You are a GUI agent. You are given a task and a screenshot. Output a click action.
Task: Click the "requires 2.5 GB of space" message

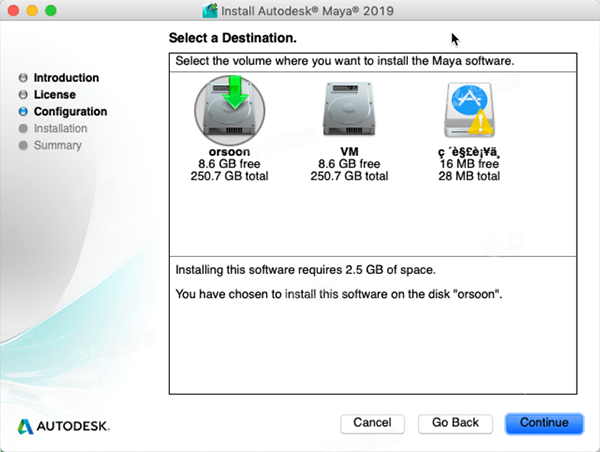coord(305,270)
